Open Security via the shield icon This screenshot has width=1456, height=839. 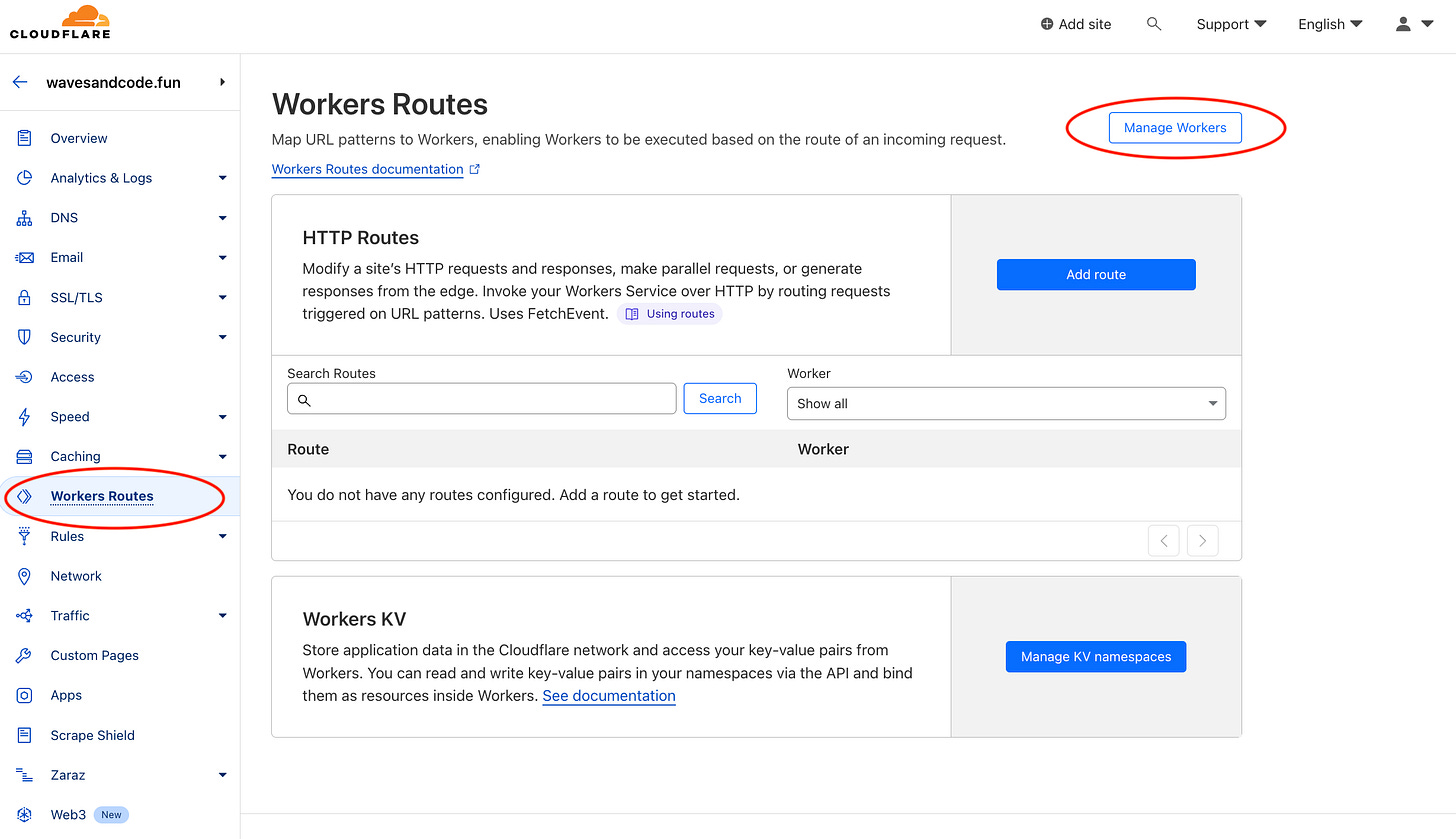23,337
